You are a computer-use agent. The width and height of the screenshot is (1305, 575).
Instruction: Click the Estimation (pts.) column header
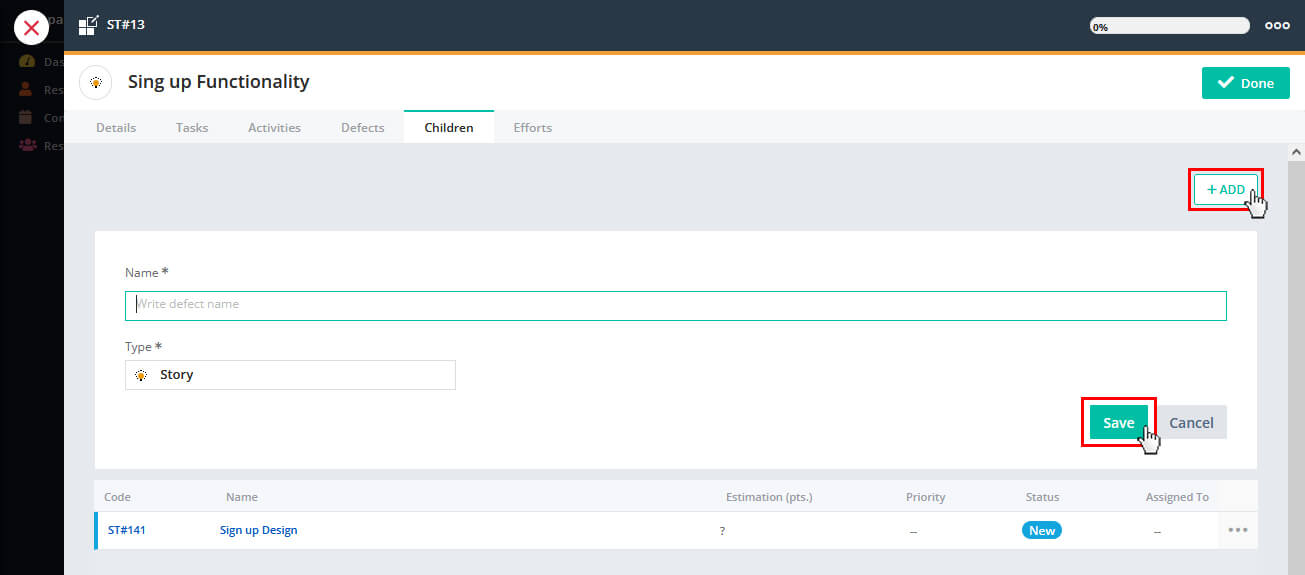(769, 497)
